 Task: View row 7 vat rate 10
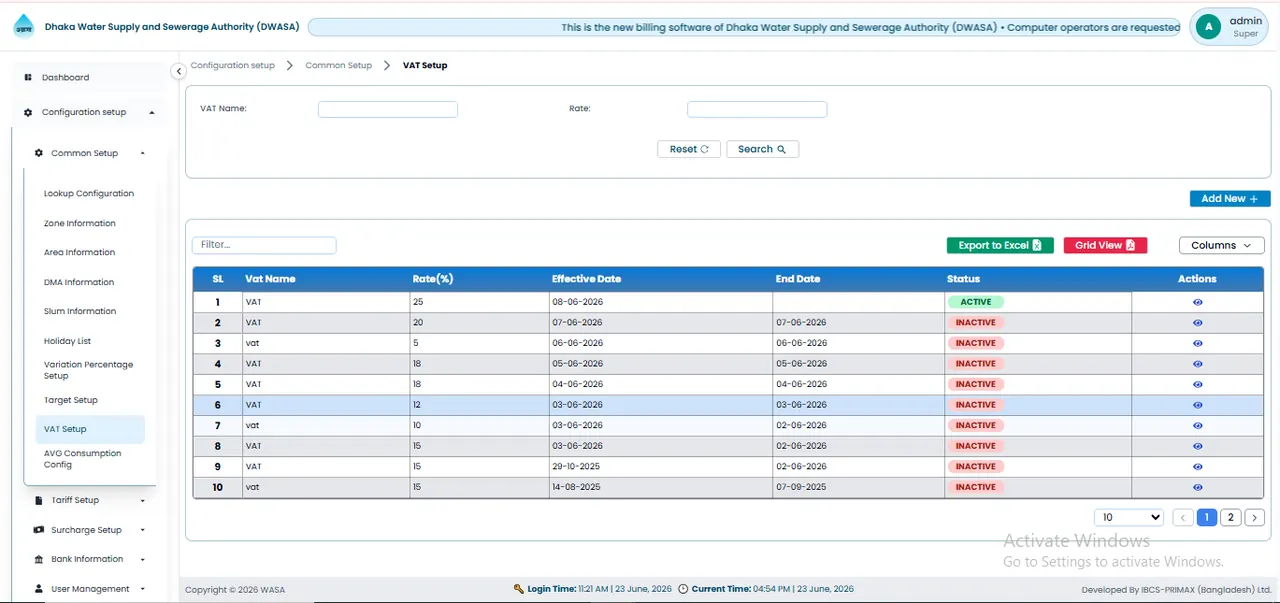[x=1197, y=425]
